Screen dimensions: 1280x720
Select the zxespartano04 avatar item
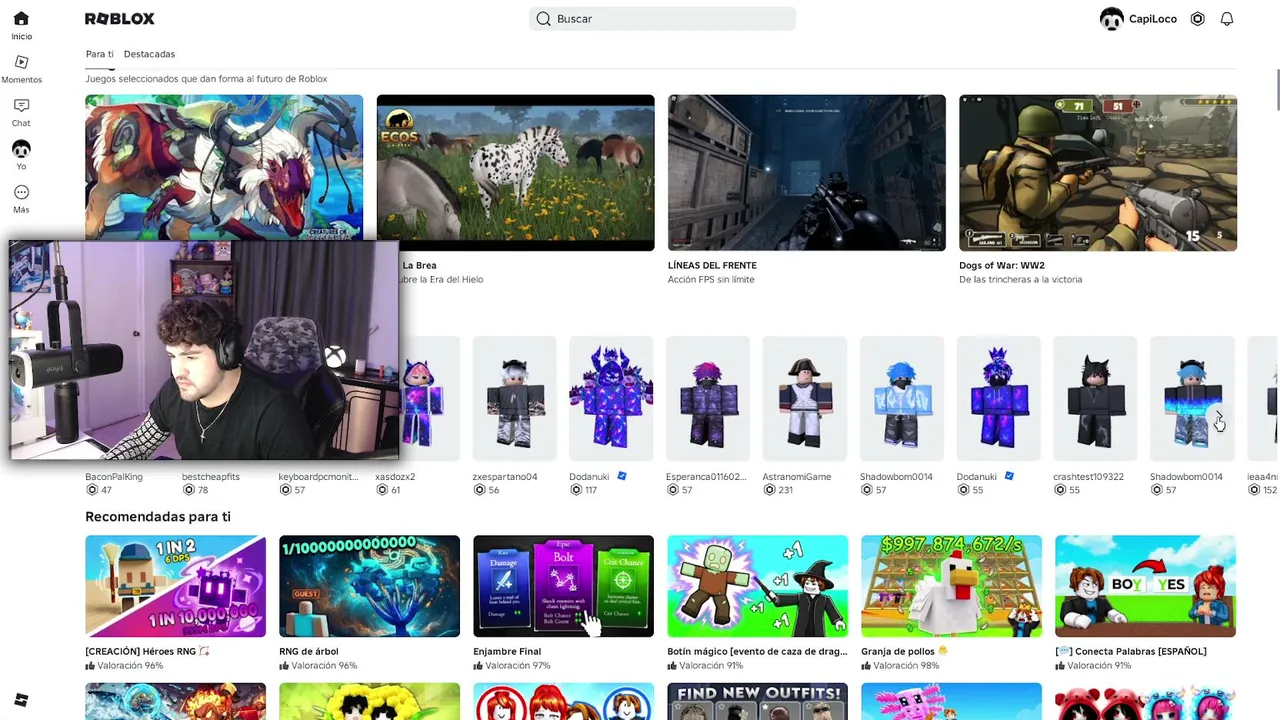[515, 400]
